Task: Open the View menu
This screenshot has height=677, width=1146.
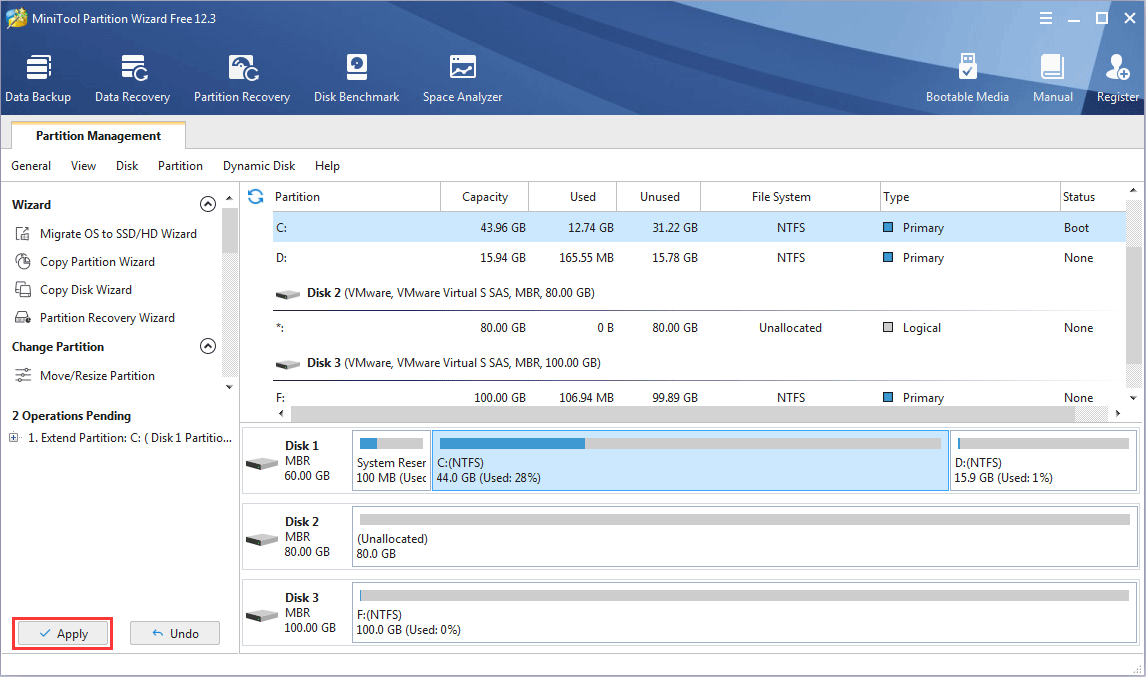Action: [83, 166]
